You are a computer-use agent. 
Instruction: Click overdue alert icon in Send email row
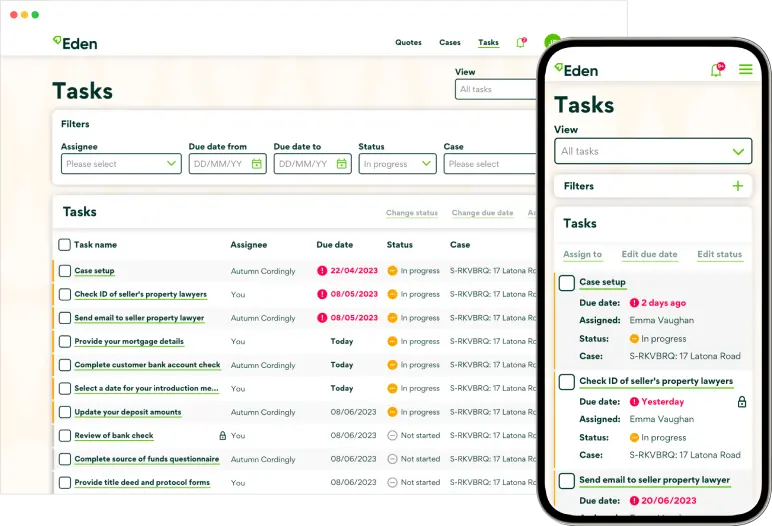pos(322,318)
